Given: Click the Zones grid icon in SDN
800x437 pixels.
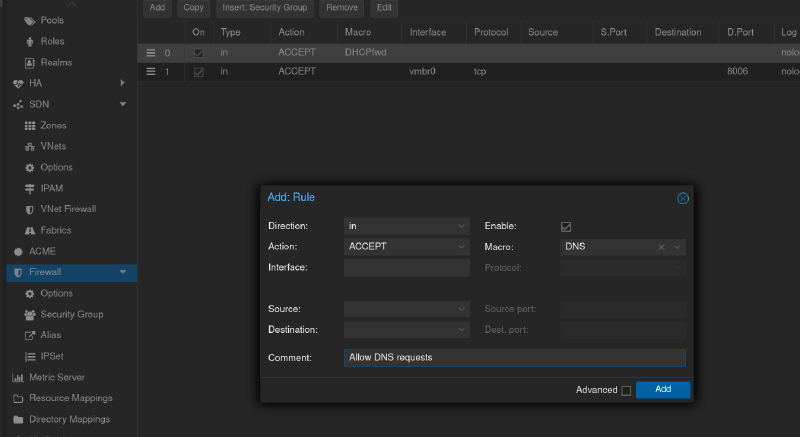Looking at the screenshot, I should coord(30,125).
